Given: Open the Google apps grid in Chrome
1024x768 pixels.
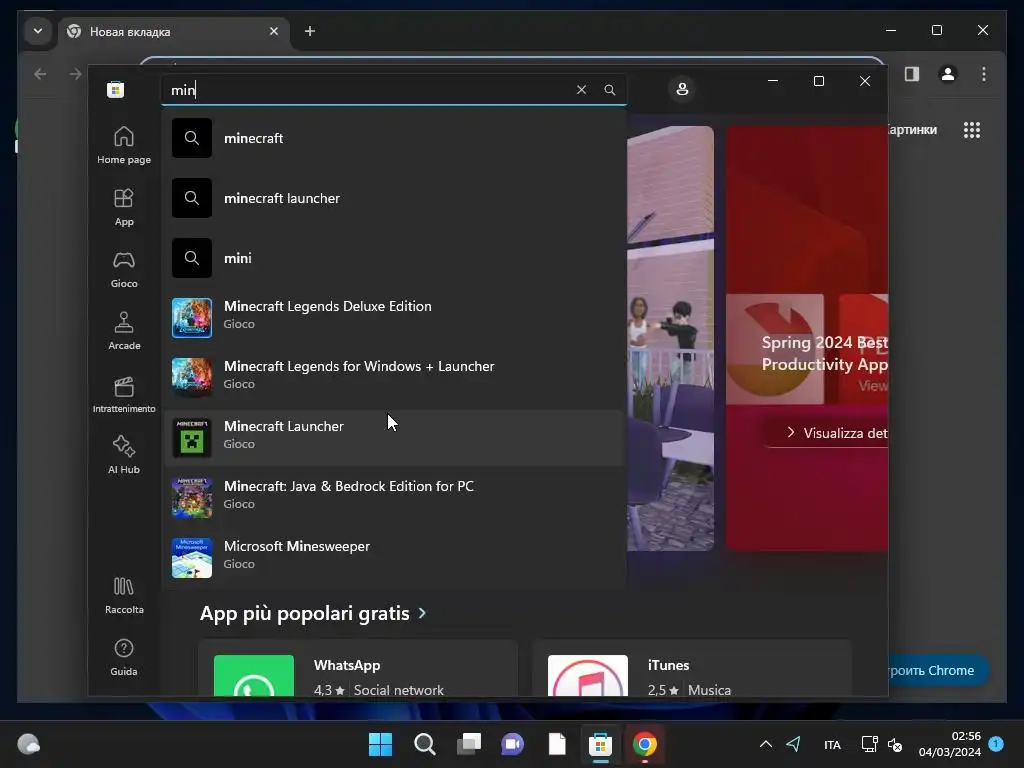Looking at the screenshot, I should pyautogui.click(x=972, y=130).
